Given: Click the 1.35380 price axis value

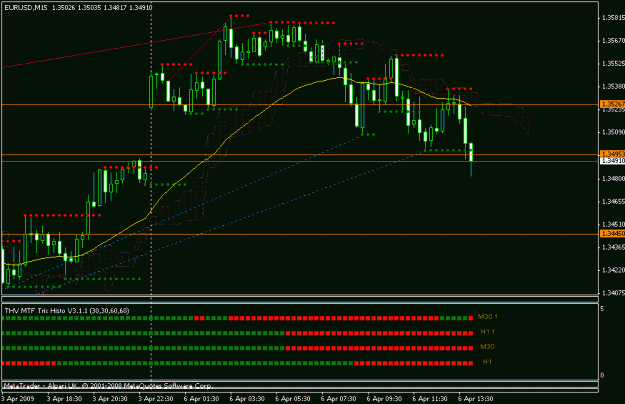Looking at the screenshot, I should (613, 86).
